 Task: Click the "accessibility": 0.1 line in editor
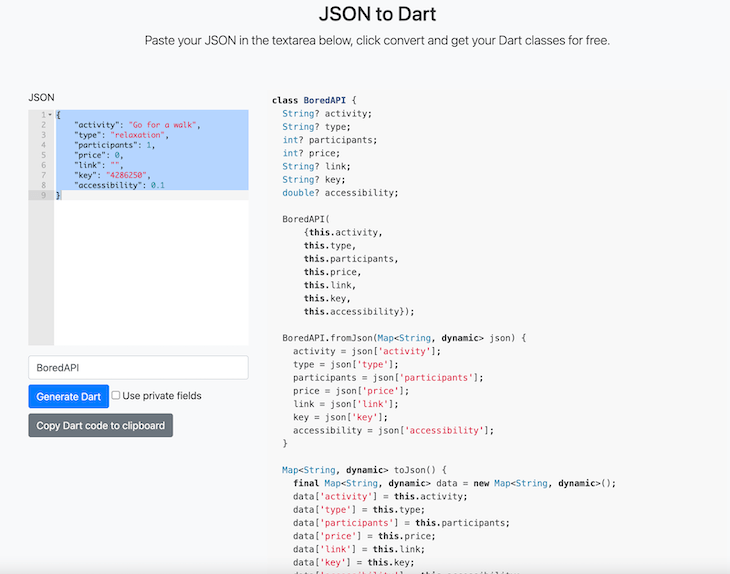click(x=119, y=185)
